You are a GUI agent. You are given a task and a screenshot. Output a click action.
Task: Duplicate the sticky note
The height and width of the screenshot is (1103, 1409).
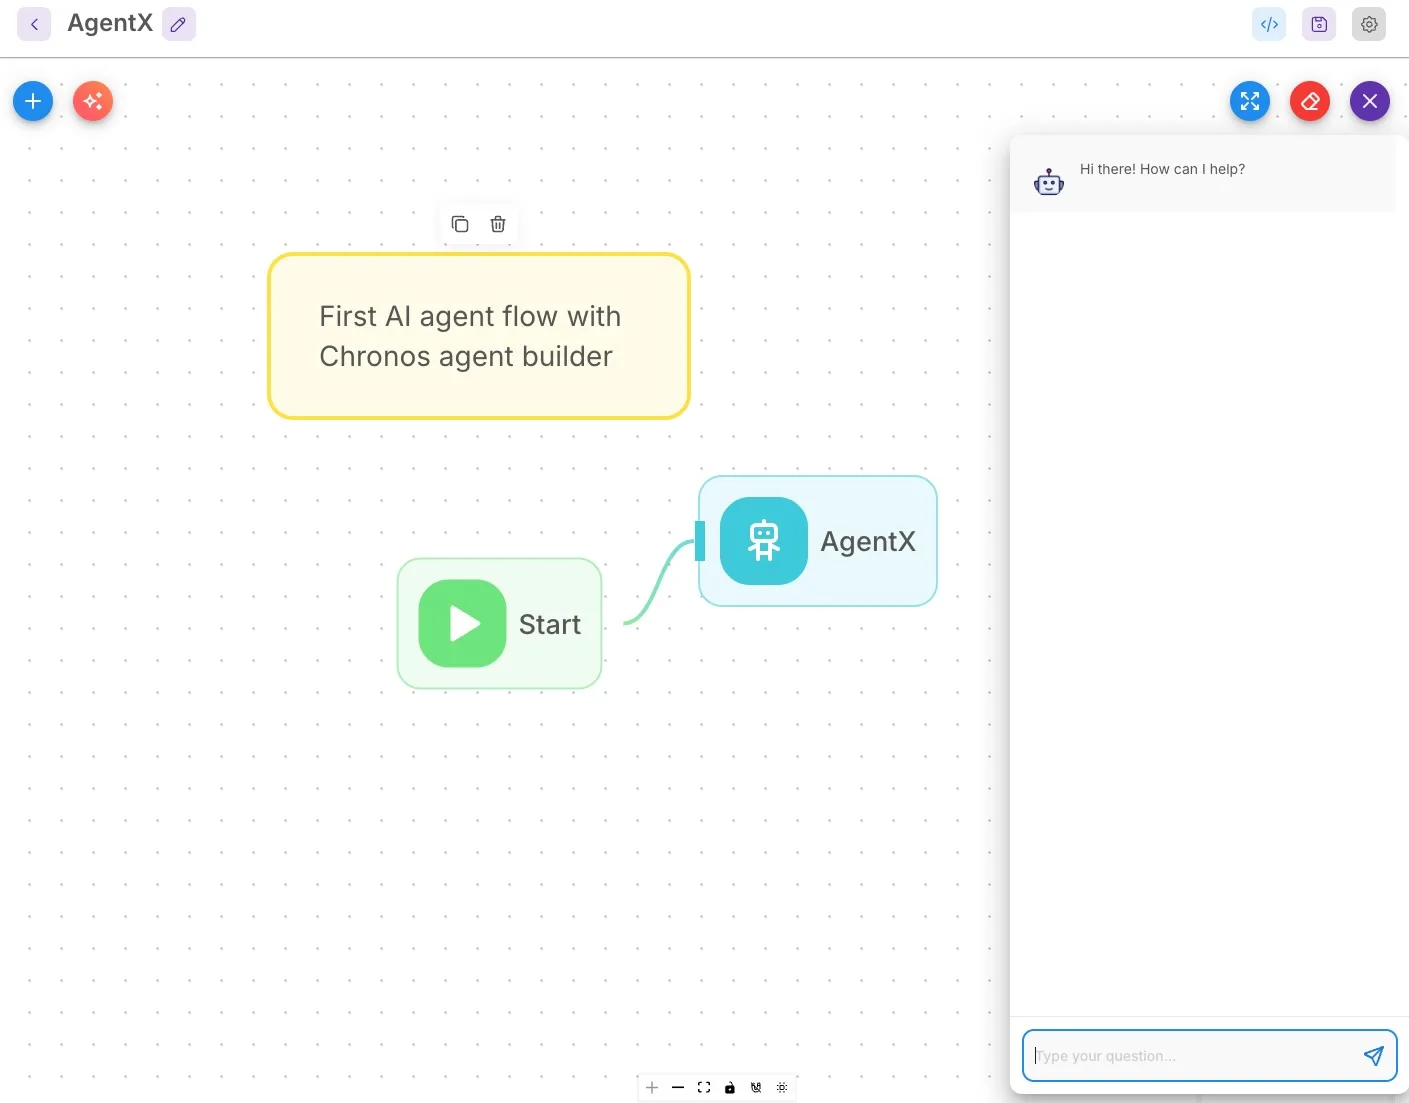(x=460, y=224)
